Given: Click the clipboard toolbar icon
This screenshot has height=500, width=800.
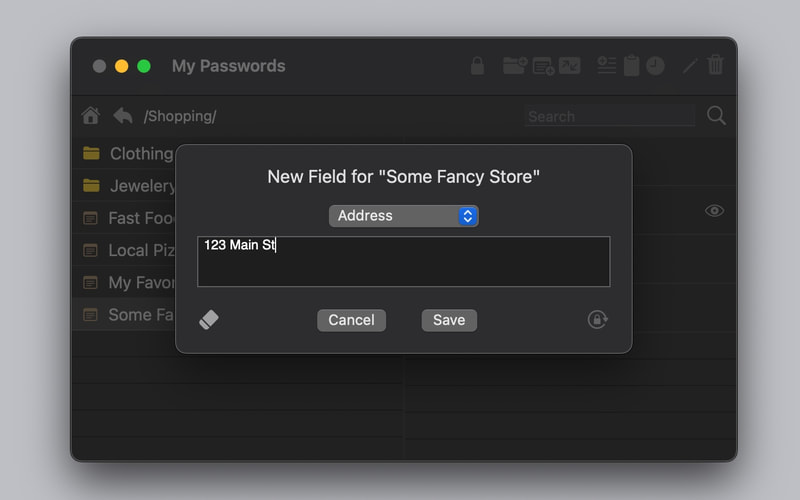Looking at the screenshot, I should 631,65.
